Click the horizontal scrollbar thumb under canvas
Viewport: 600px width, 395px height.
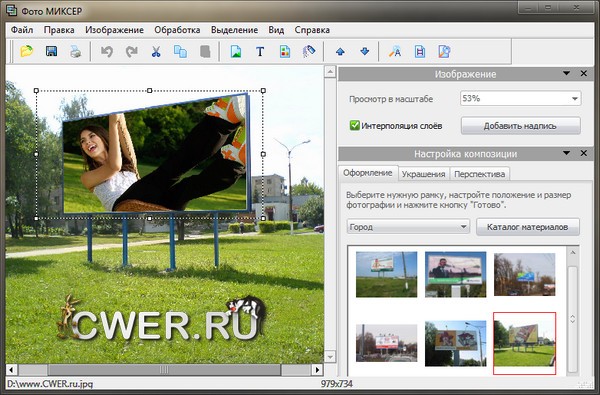[x=164, y=370]
